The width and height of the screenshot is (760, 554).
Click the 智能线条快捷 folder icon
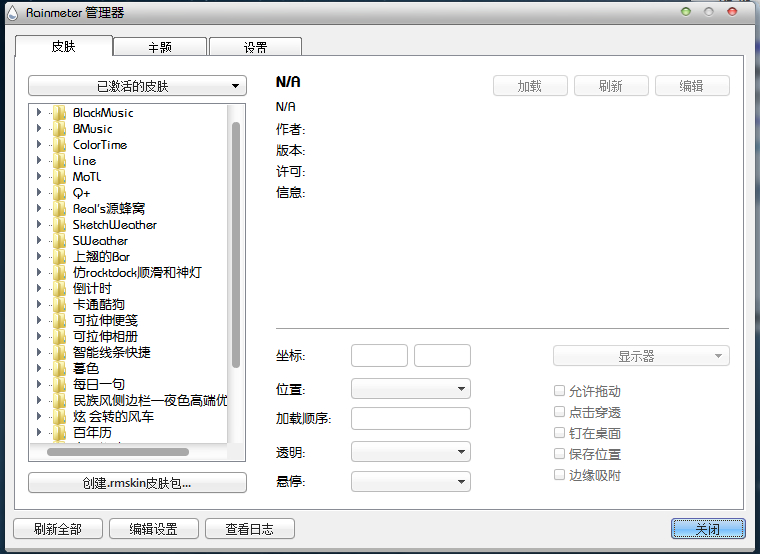(x=59, y=352)
